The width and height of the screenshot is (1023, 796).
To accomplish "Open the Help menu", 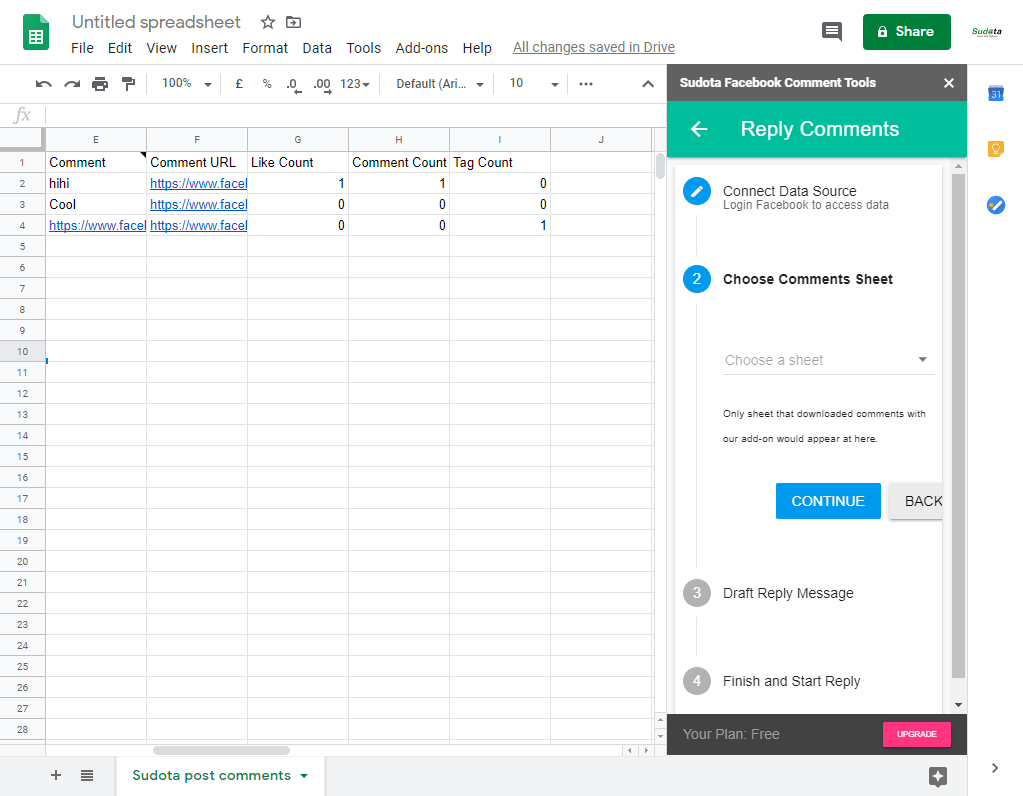I will tap(477, 48).
